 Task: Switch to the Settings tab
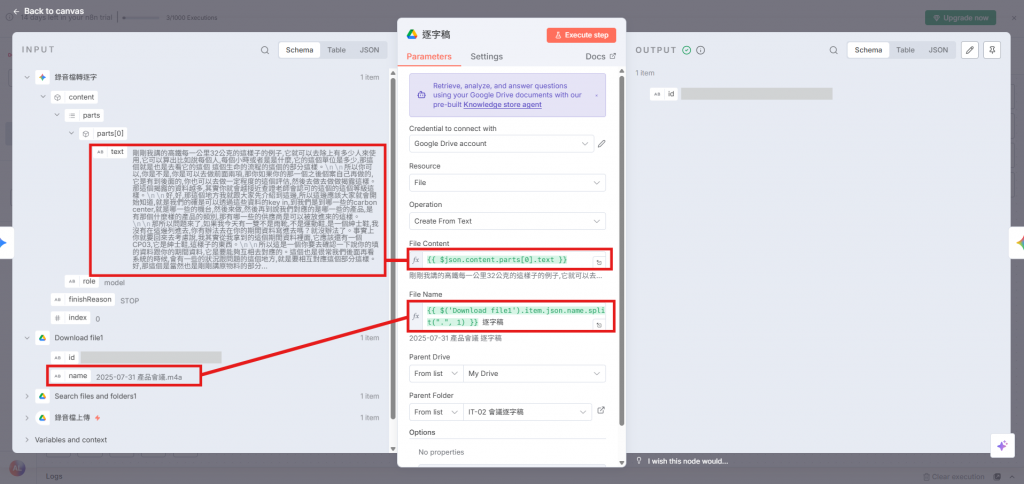[x=487, y=56]
